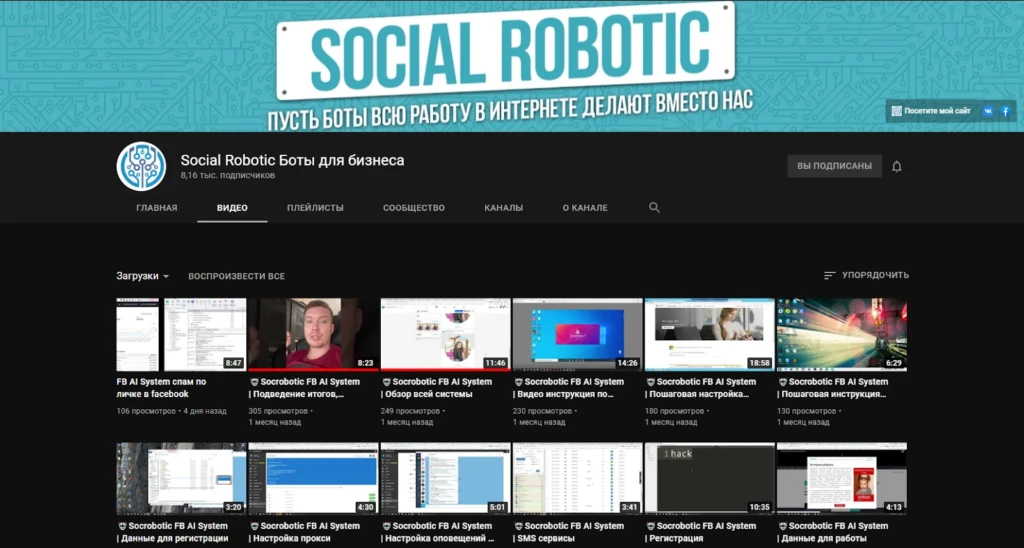The image size is (1024, 548).
Task: Click the 130 просмотров view count
Action: click(x=806, y=411)
